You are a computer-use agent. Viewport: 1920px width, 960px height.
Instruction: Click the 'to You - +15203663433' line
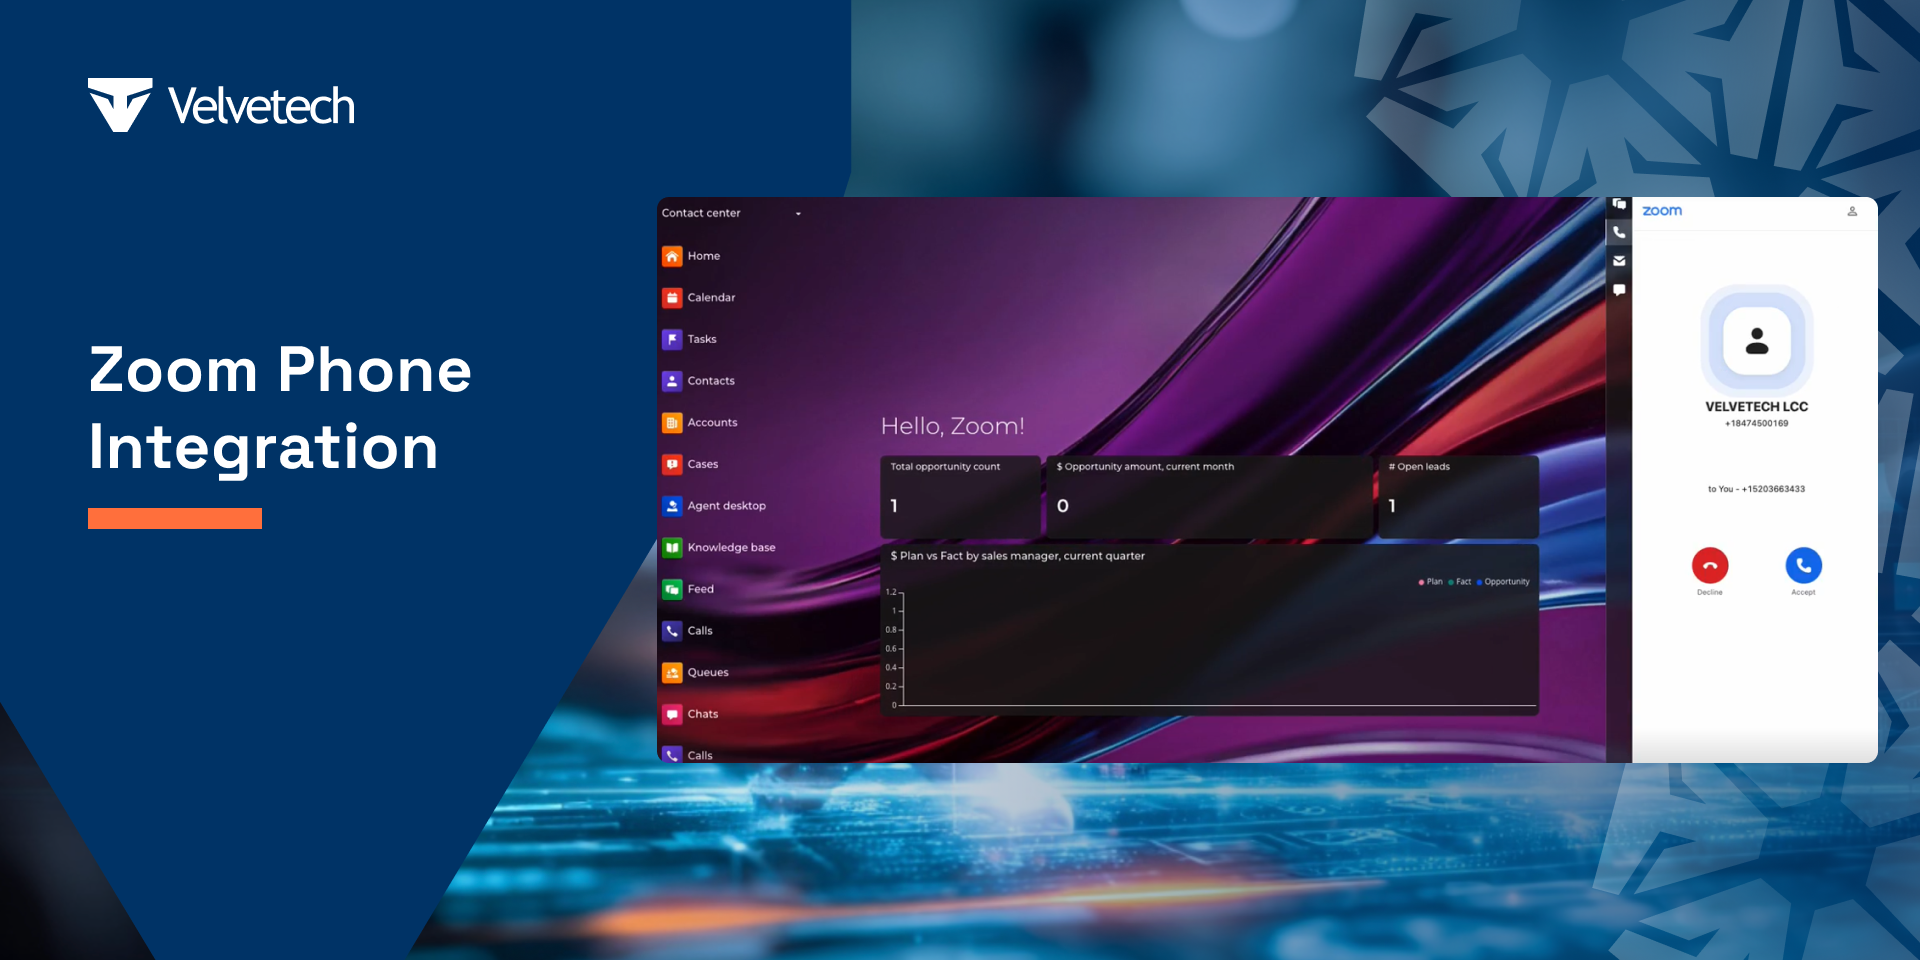[x=1757, y=489]
